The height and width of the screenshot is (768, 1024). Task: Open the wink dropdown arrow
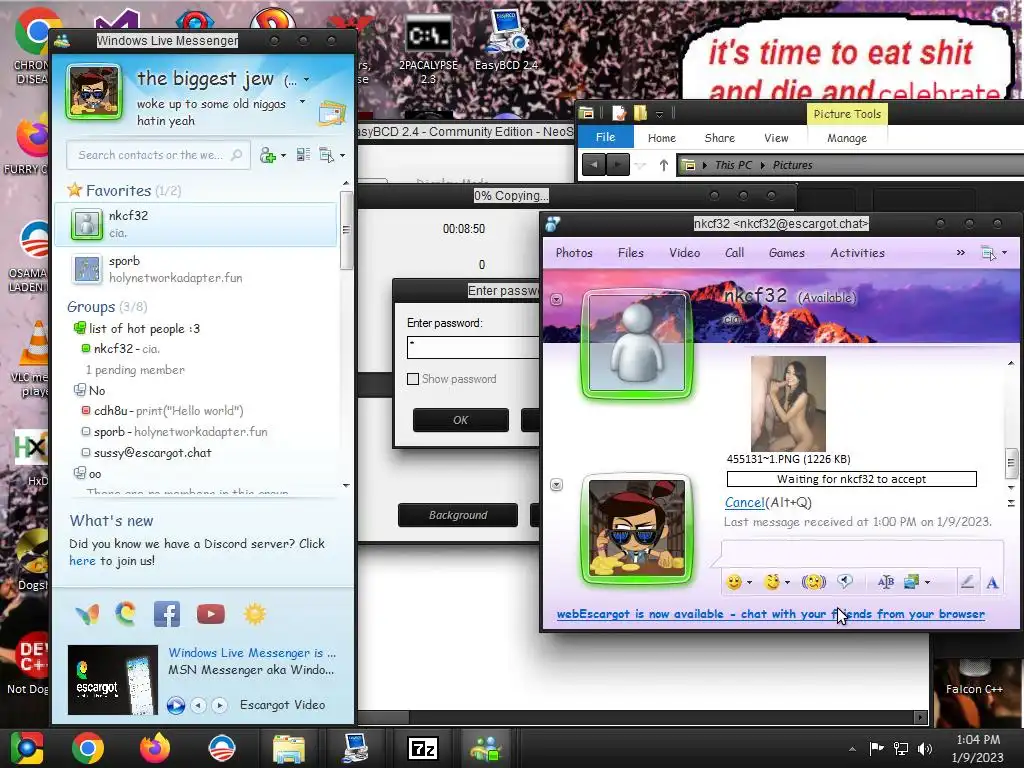pyautogui.click(x=788, y=583)
